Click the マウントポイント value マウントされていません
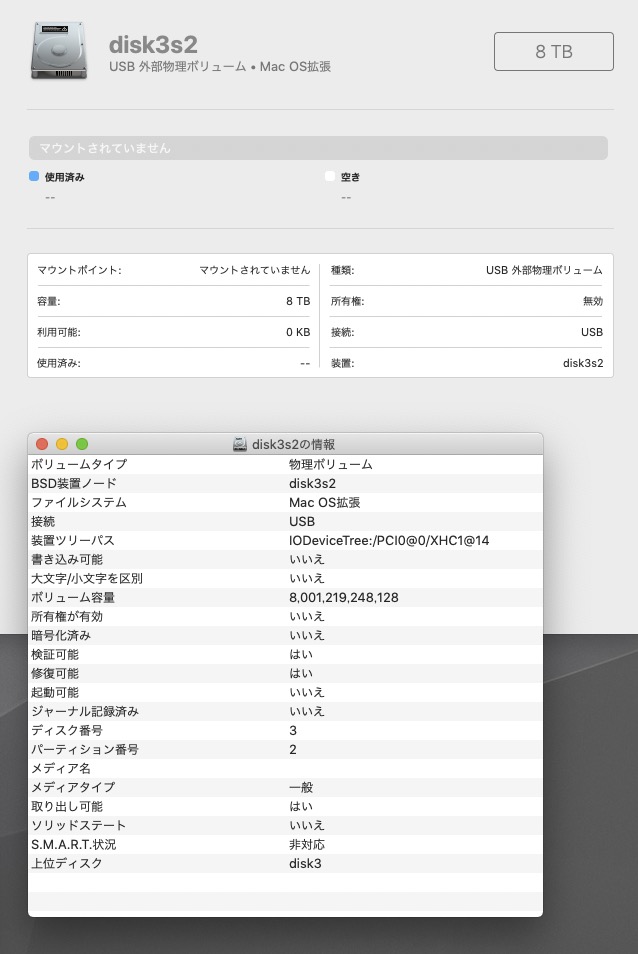 click(255, 270)
